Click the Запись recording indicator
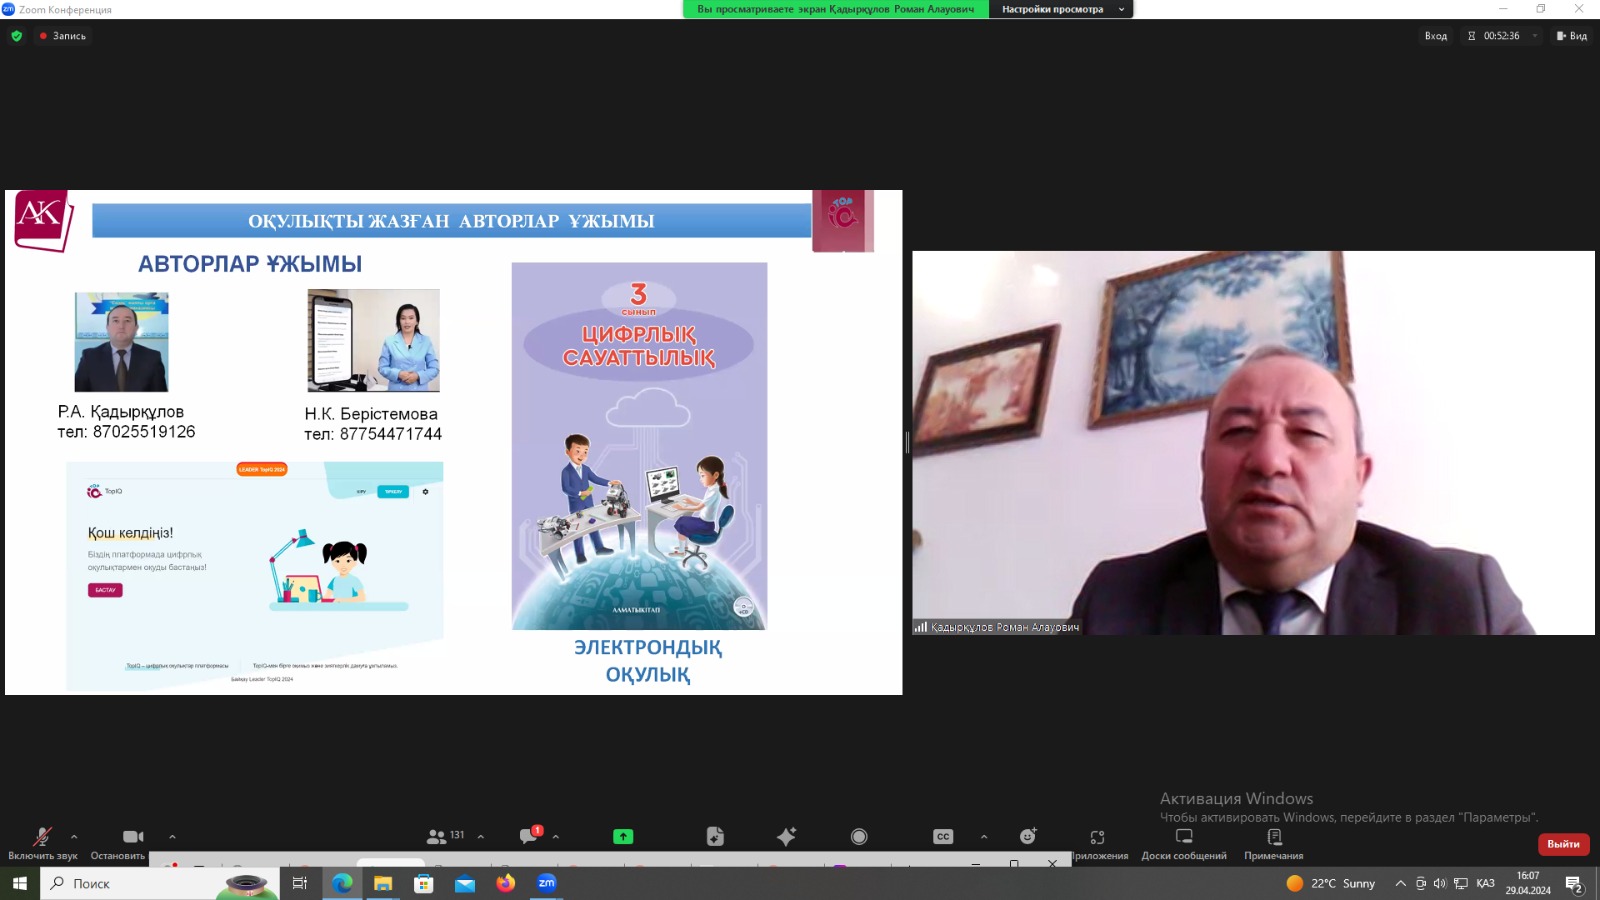 63,36
